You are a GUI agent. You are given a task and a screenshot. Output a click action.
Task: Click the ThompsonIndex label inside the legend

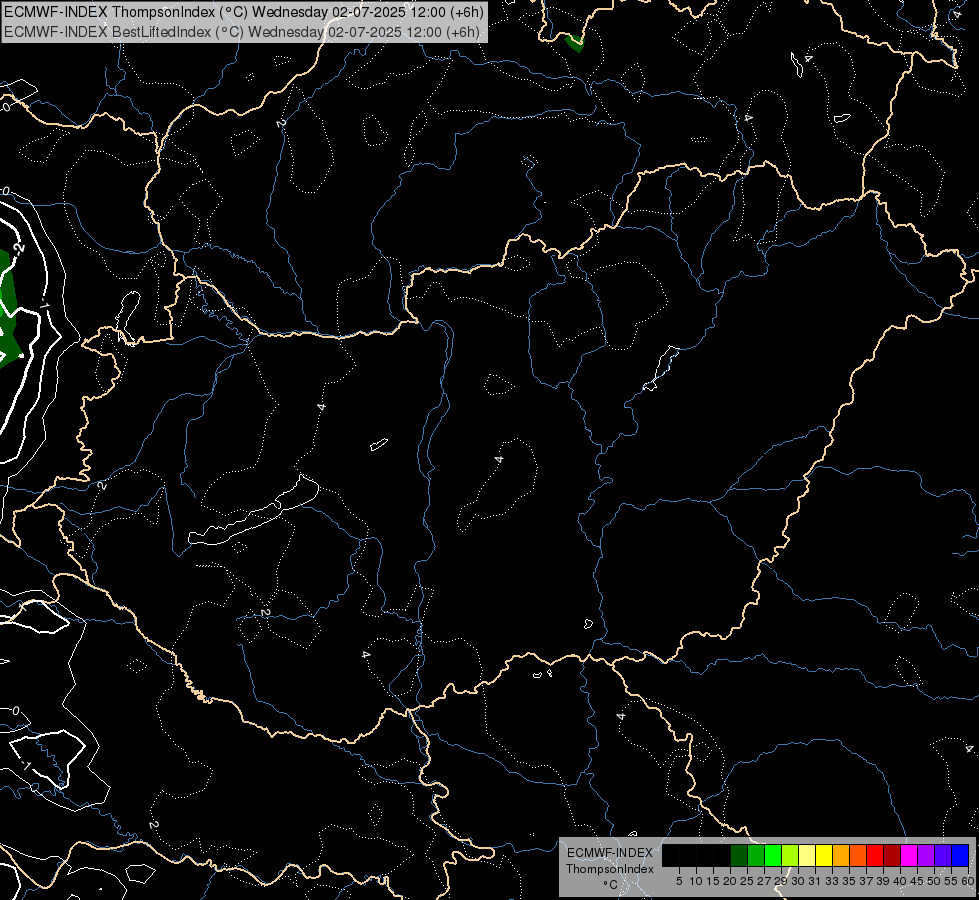[x=609, y=869]
